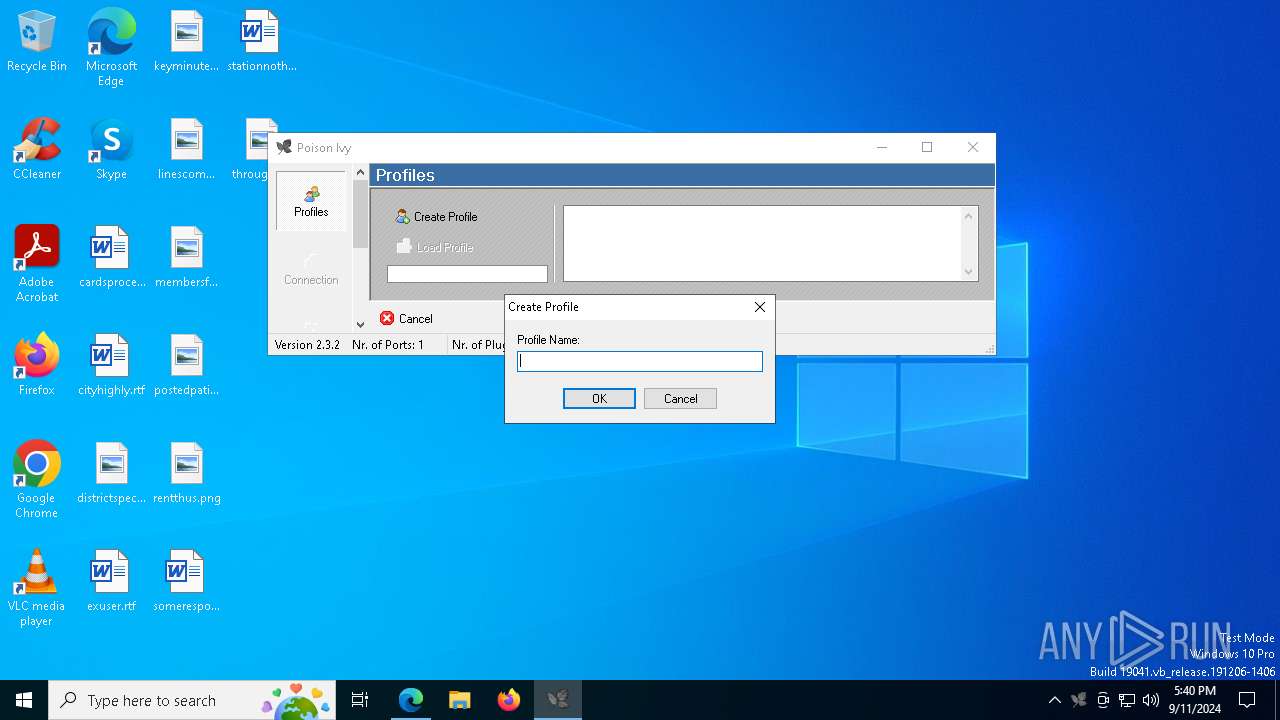Image resolution: width=1280 pixels, height=720 pixels.
Task: Select the membersf... image file icon
Action: pos(187,257)
